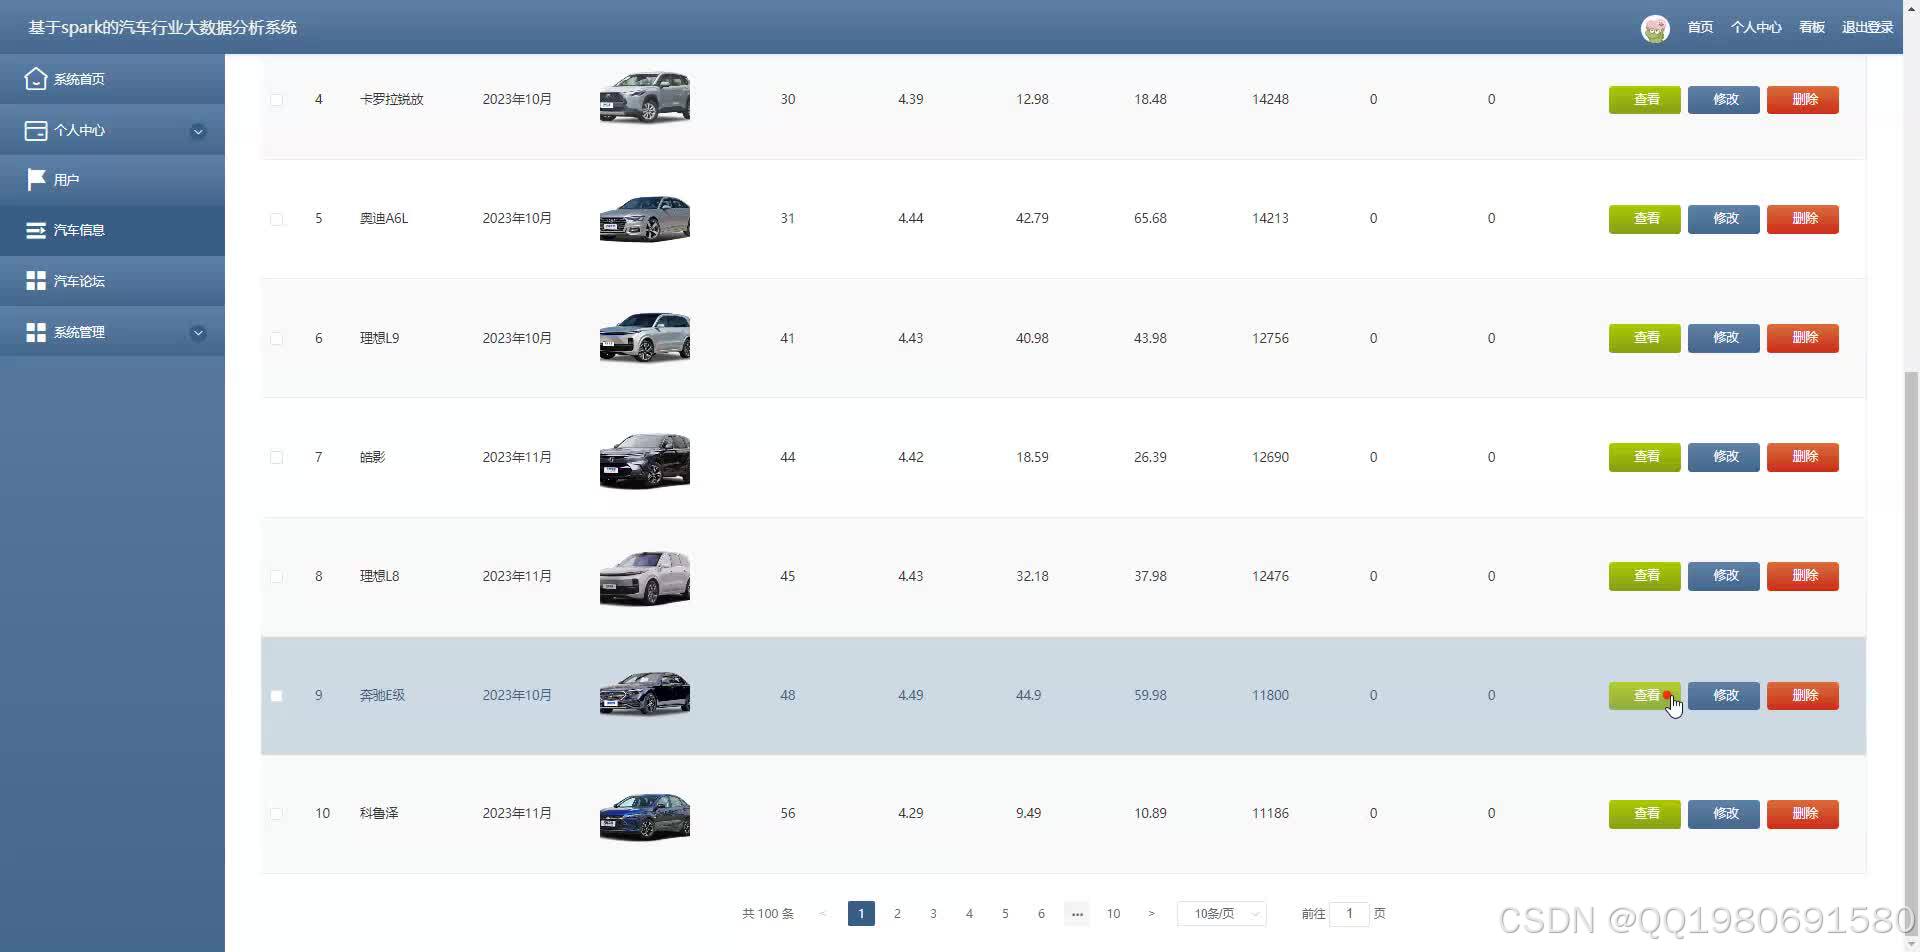Click 退出登录 to log out
1920x952 pixels.
click(x=1868, y=28)
